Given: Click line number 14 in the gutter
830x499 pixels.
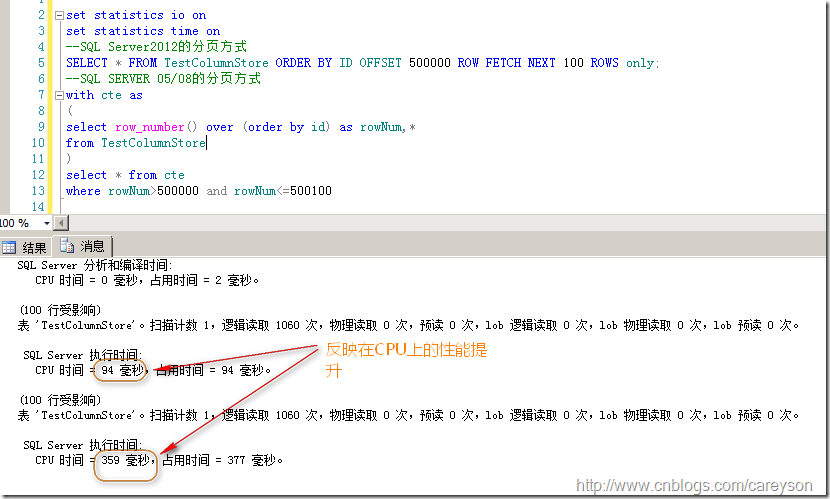Looking at the screenshot, I should [x=38, y=206].
